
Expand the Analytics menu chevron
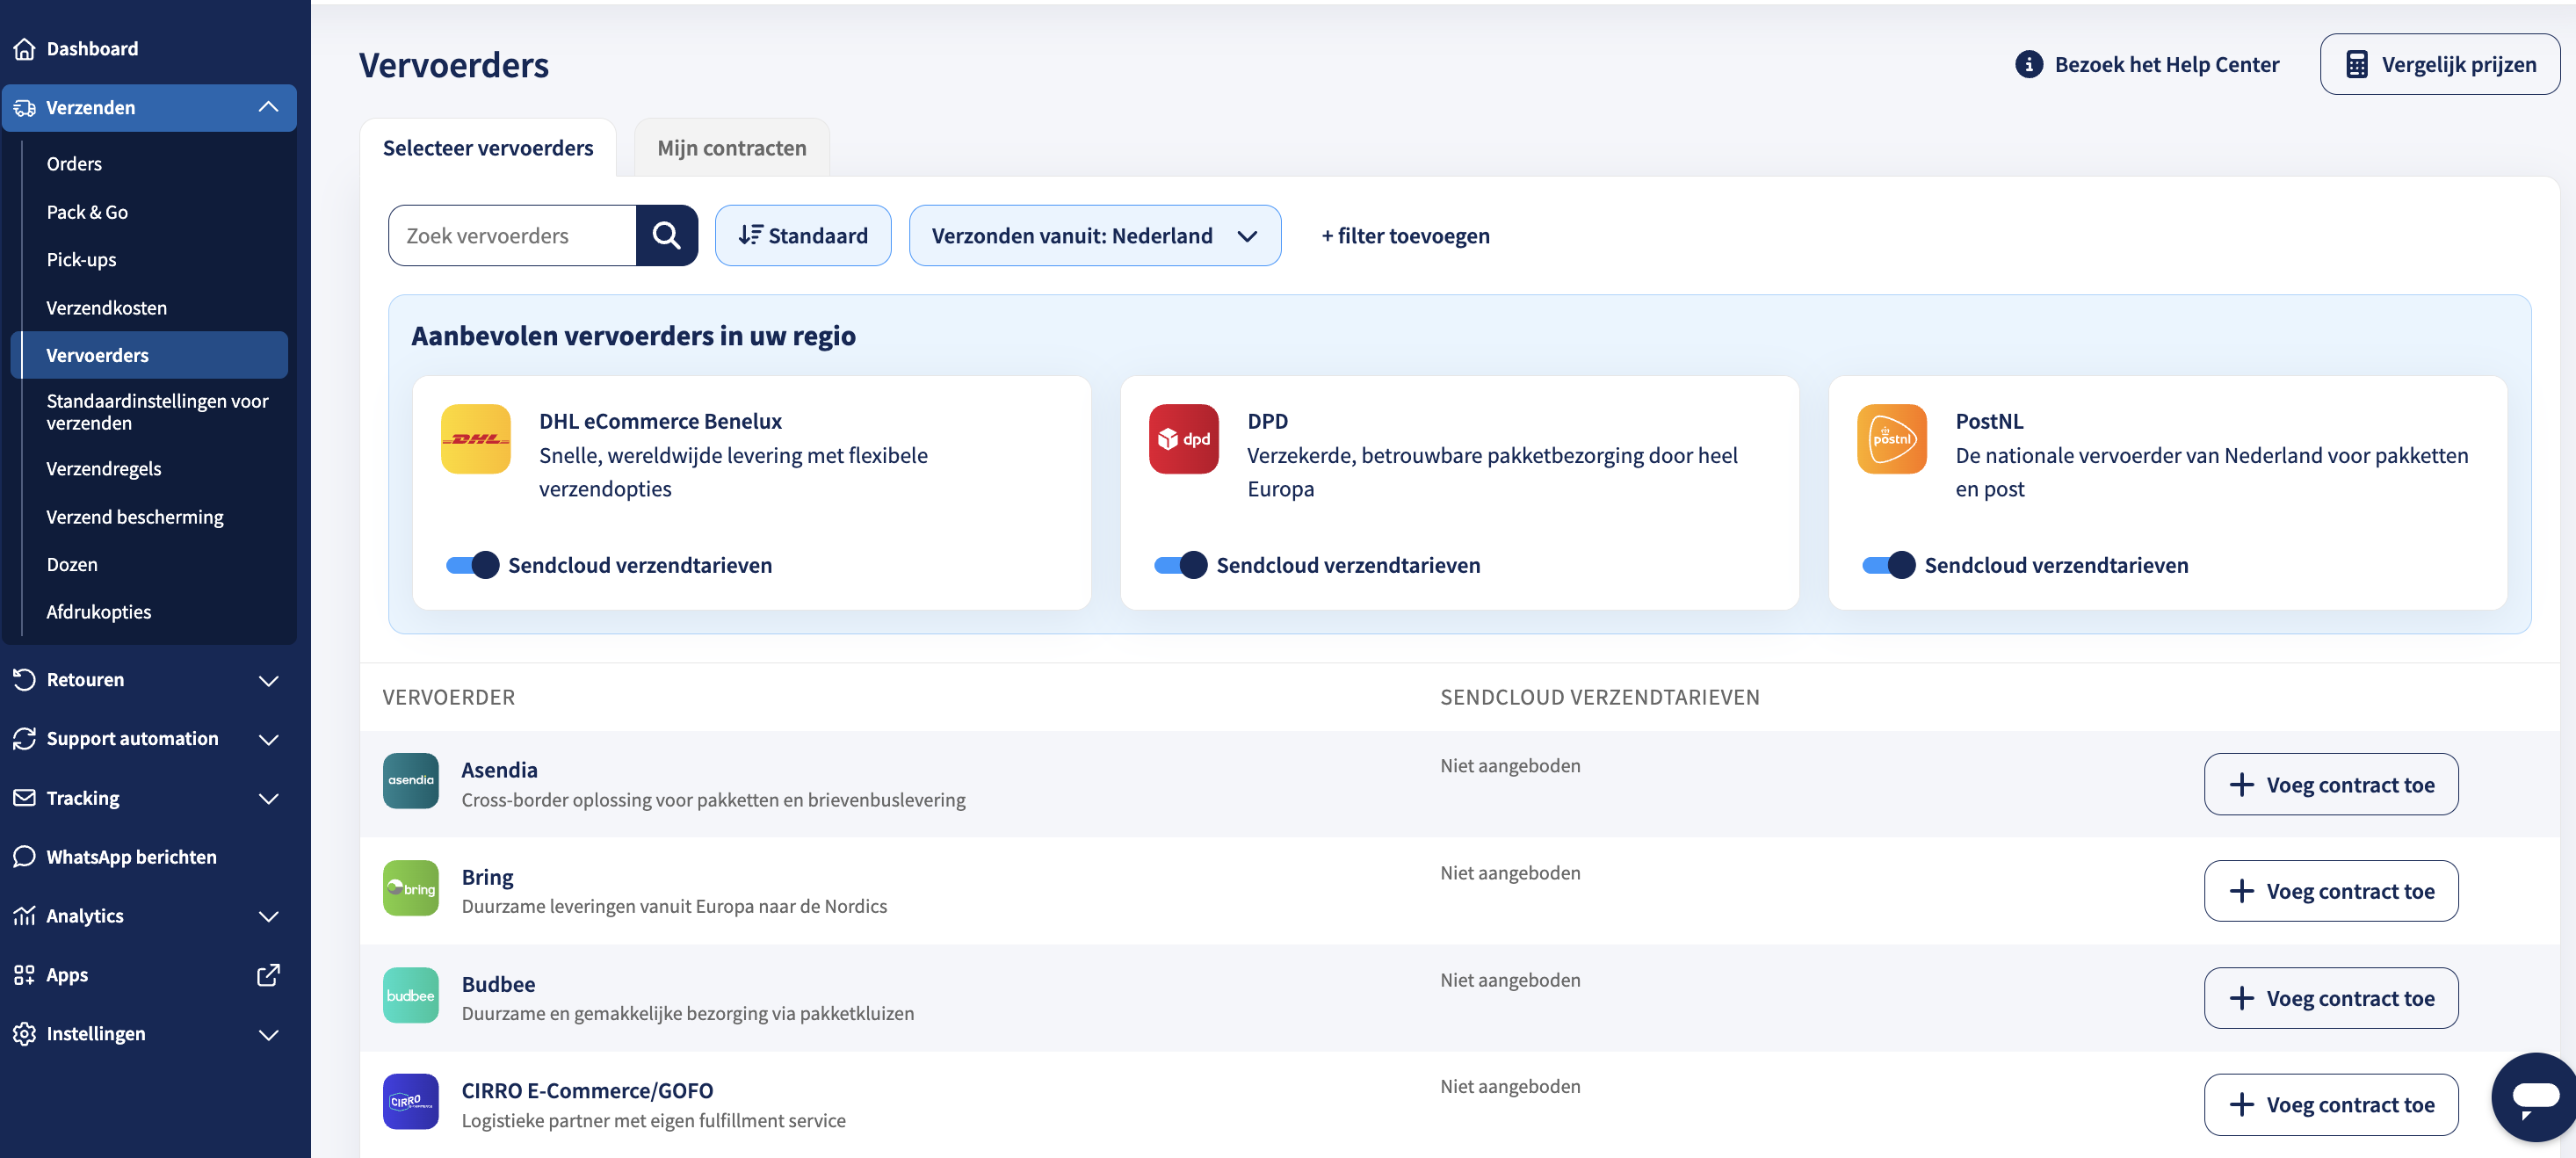268,916
